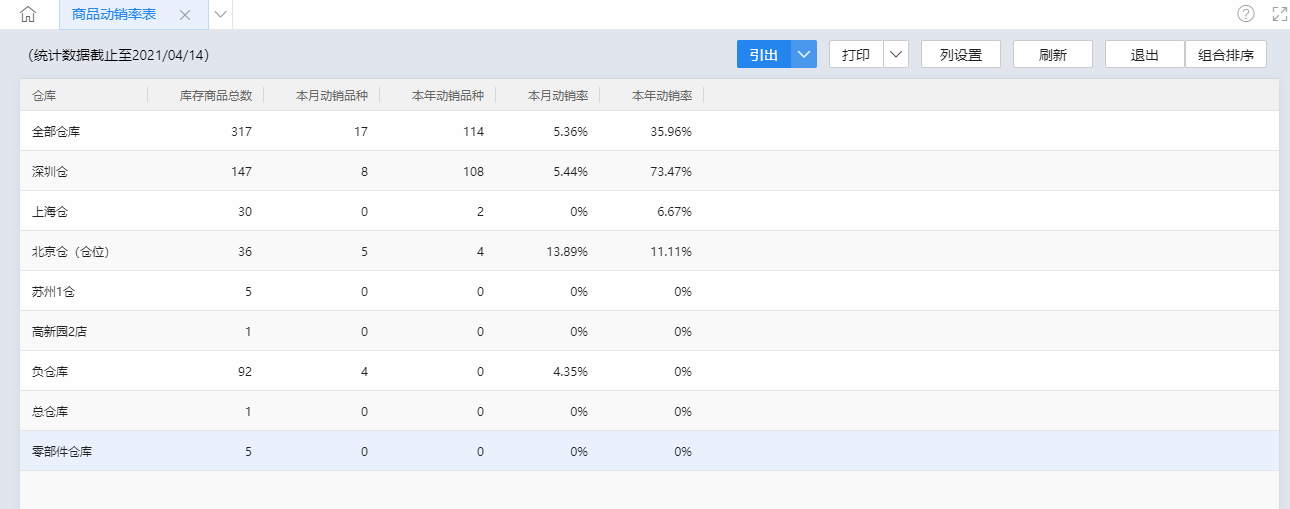Open the 打印 print dropdown arrow
This screenshot has height=509, width=1290.
896,55
